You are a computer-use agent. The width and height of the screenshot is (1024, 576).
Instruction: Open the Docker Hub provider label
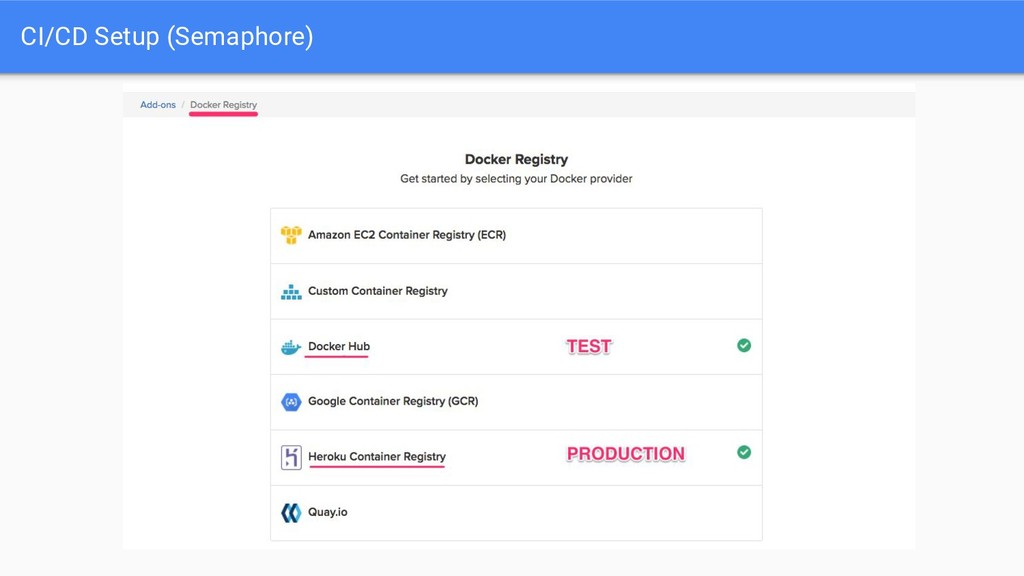339,346
